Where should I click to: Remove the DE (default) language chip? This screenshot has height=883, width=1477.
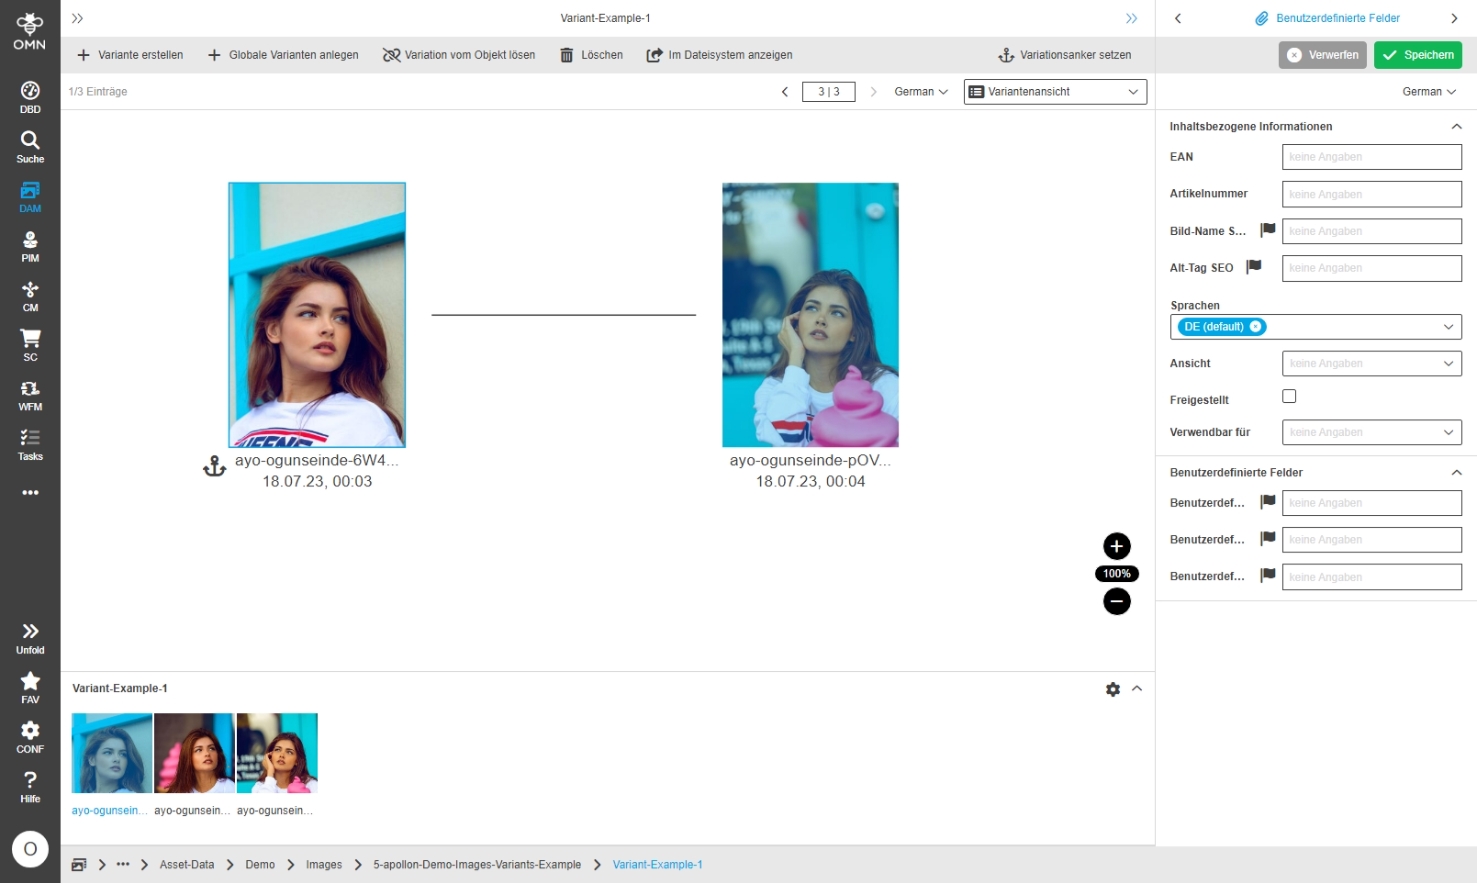point(1256,327)
